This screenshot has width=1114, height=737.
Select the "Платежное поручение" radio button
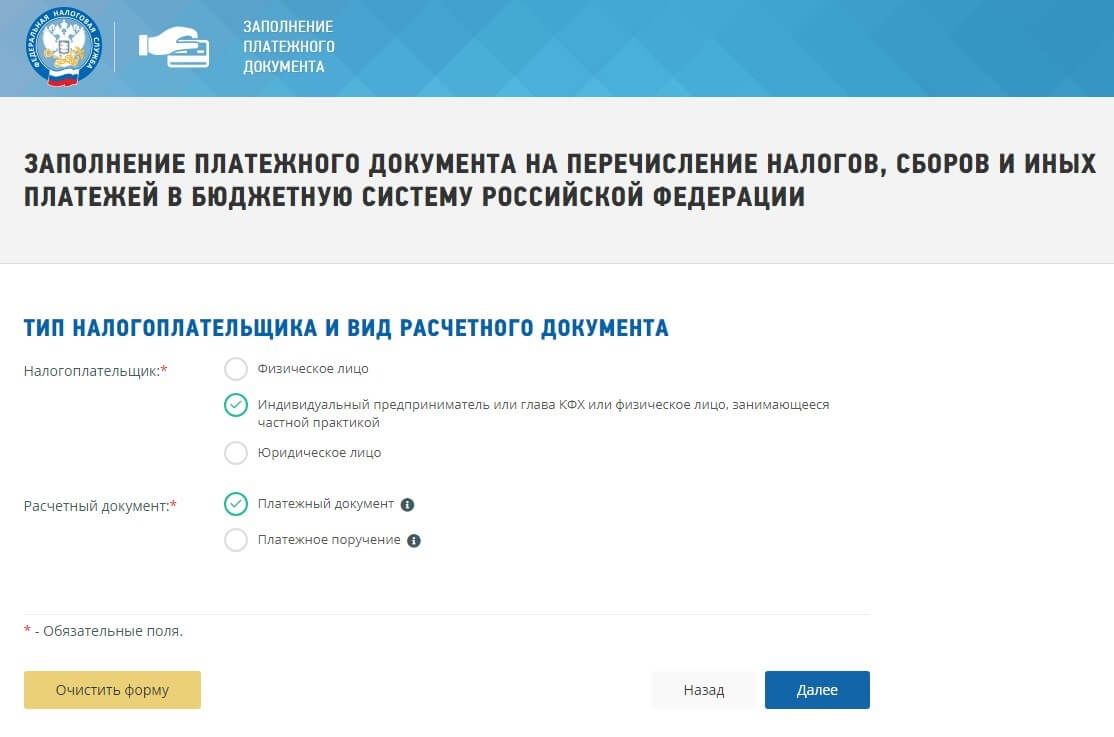coord(236,540)
